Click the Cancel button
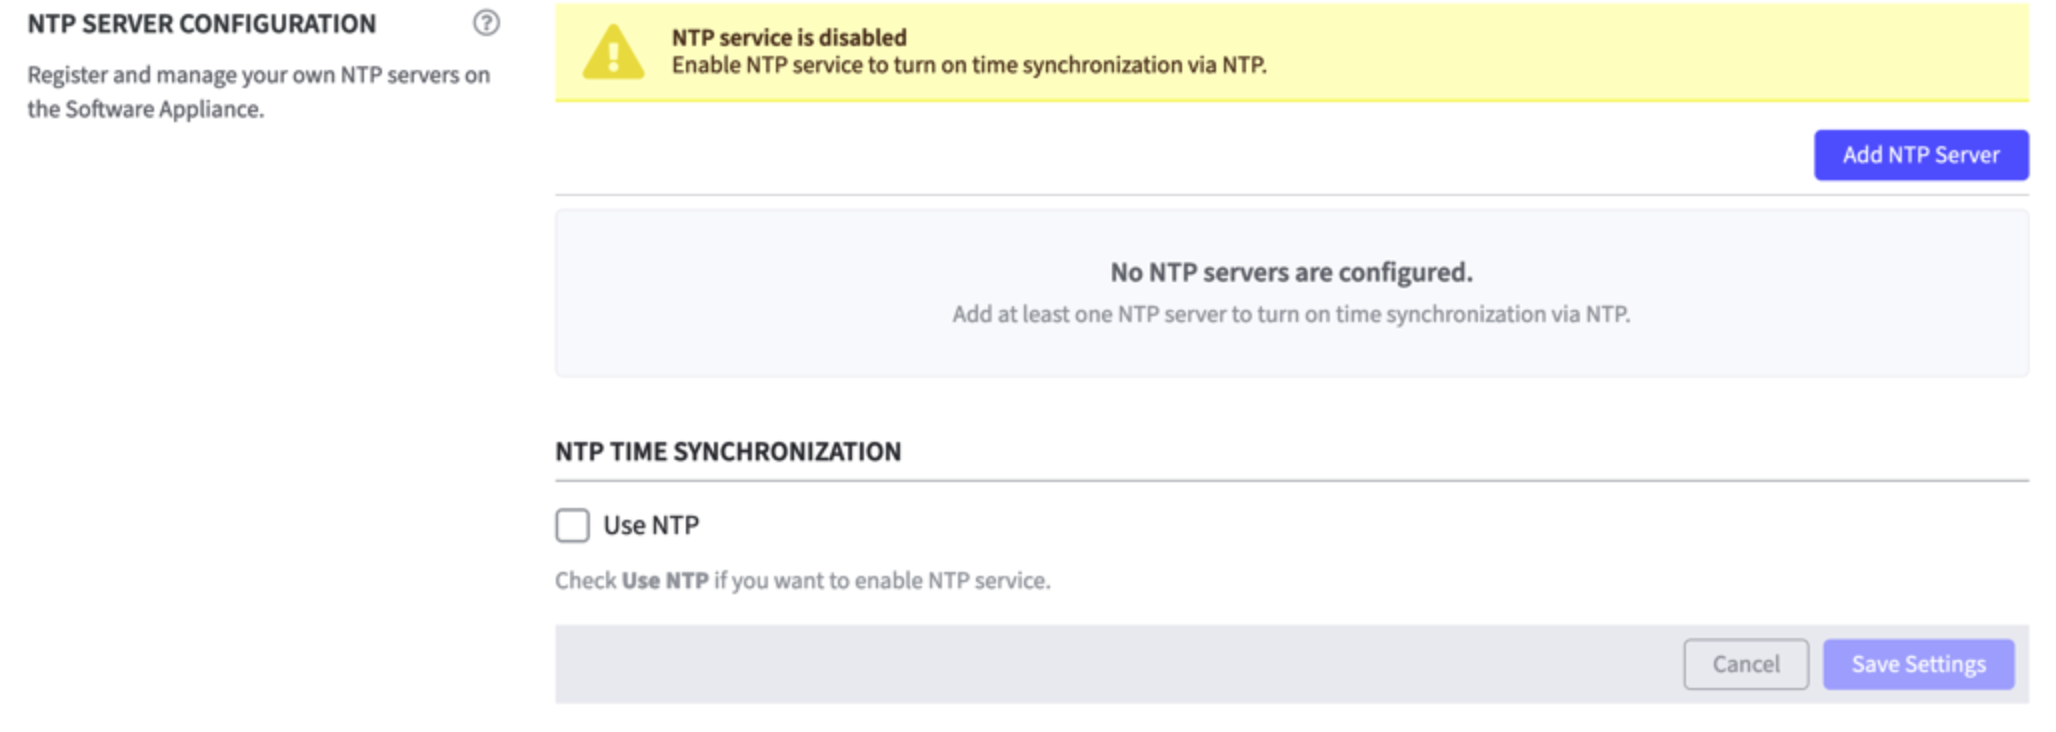Image resolution: width=2056 pixels, height=732 pixels. coord(1745,664)
